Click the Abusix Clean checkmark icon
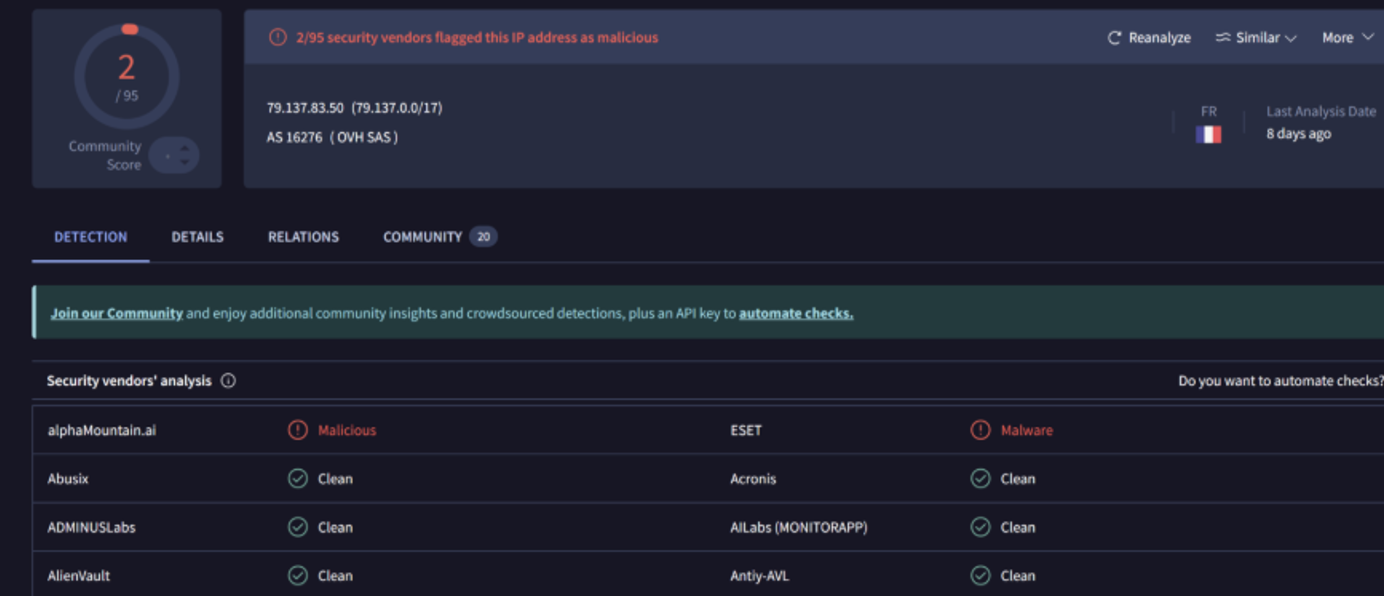1384x596 pixels. (x=297, y=479)
